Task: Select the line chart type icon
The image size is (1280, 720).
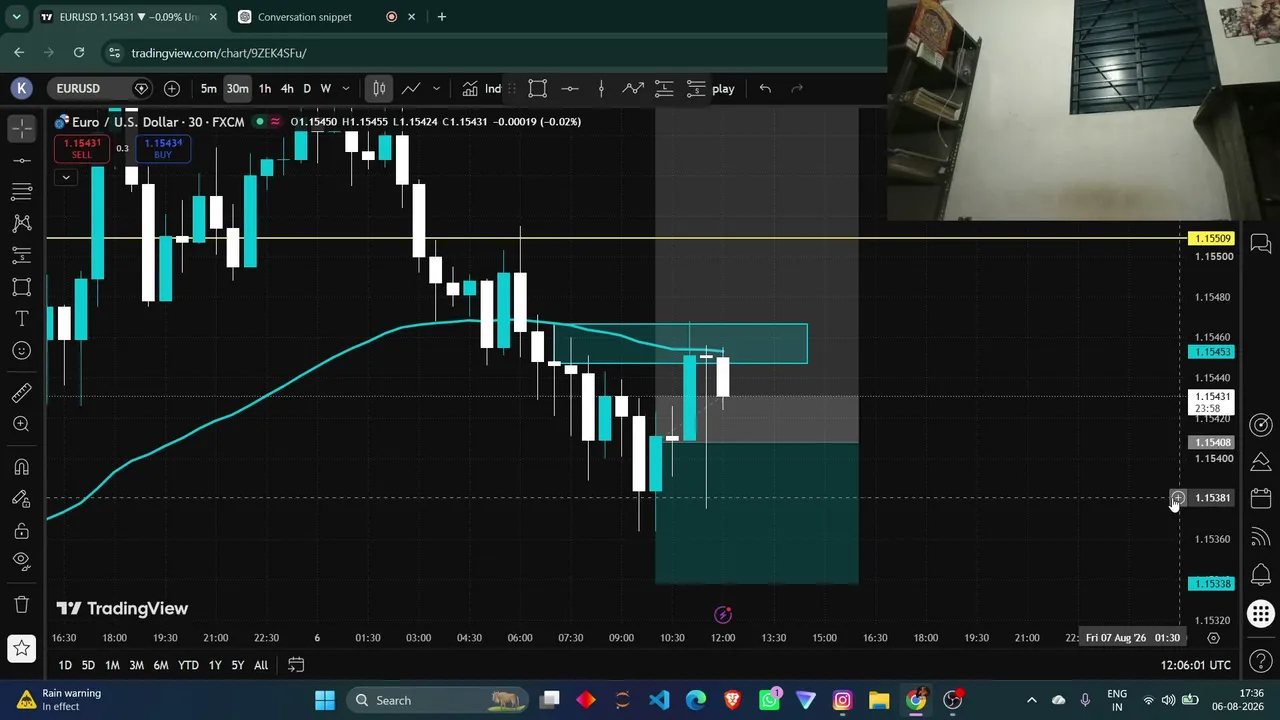Action: [411, 89]
